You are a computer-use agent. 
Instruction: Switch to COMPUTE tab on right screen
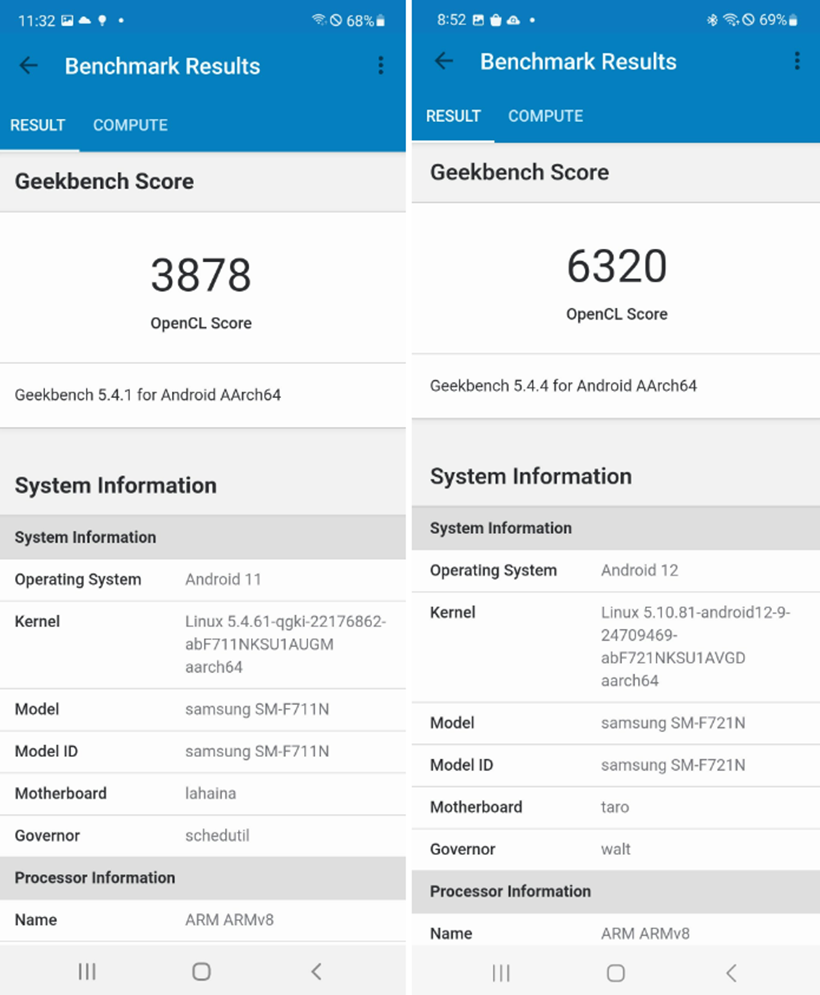tap(545, 116)
